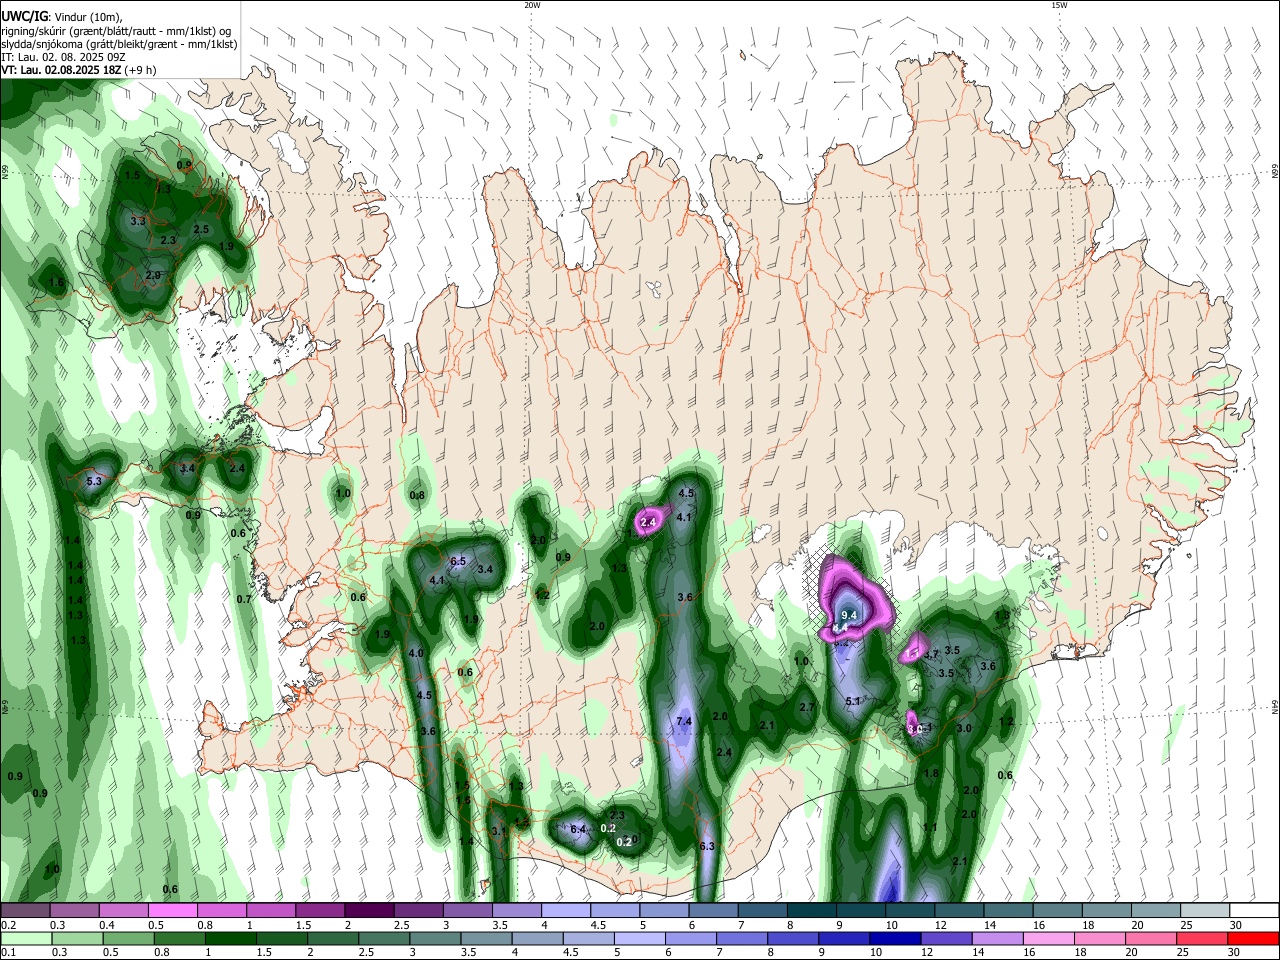
Task: Click the red 30 swatch in lower legend row
Action: 1253,938
